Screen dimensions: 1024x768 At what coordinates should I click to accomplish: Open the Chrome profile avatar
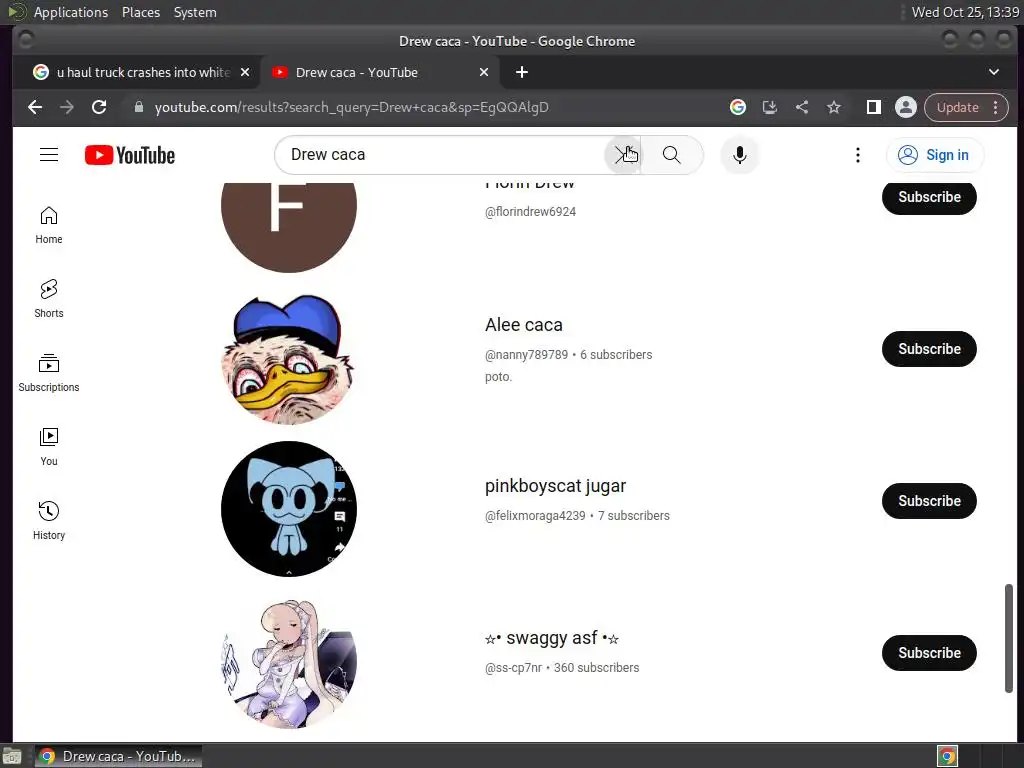[906, 107]
